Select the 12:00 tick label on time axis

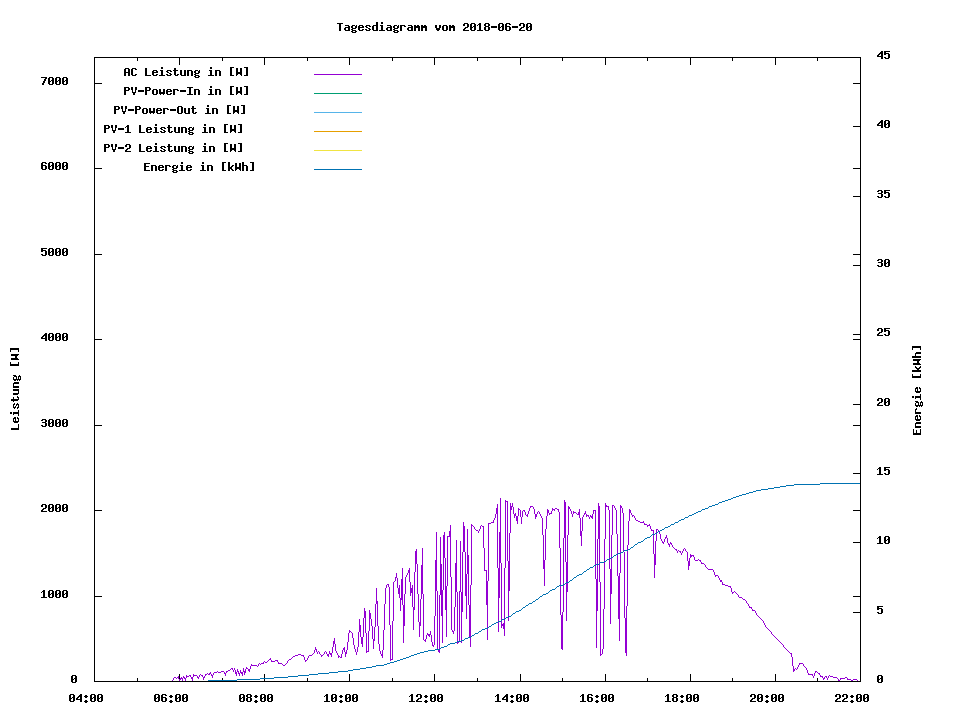(426, 698)
